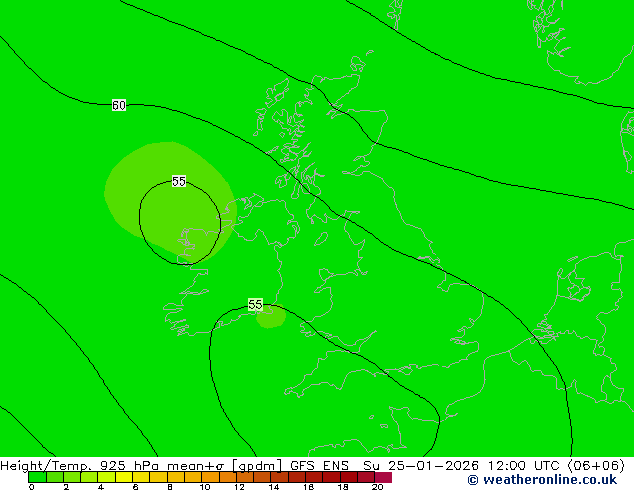Click the '(06+06)' forecast run text
Screen dimensions: 634x490
(x=596, y=466)
